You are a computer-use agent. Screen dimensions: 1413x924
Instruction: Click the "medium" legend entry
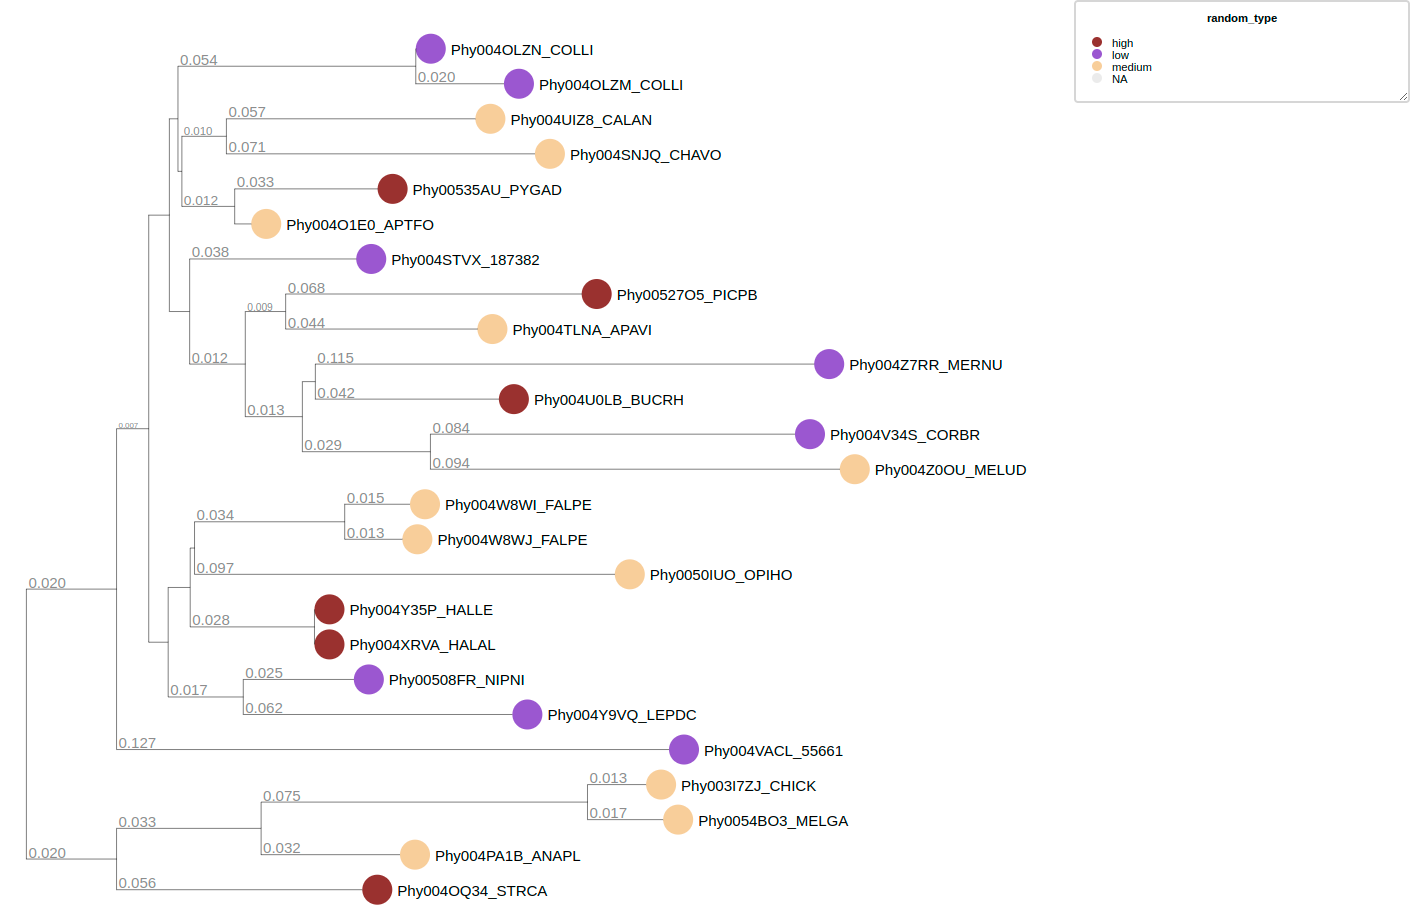tap(1131, 67)
